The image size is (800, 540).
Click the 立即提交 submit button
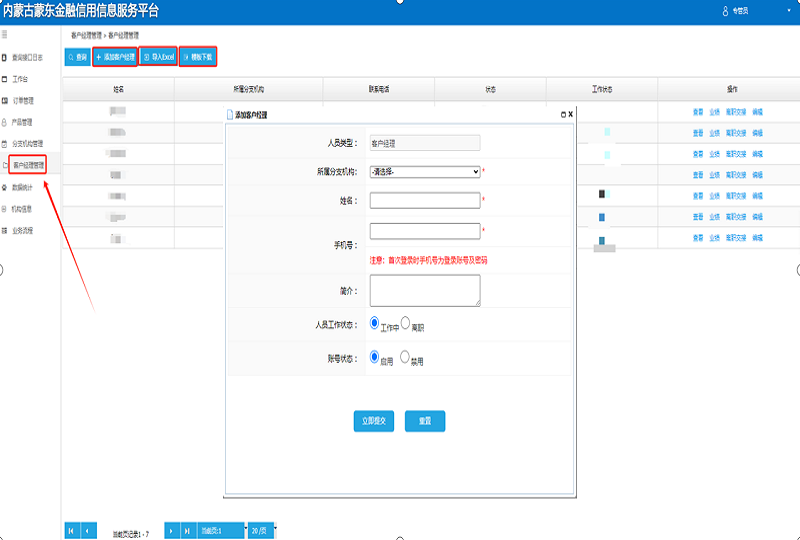[x=375, y=421]
